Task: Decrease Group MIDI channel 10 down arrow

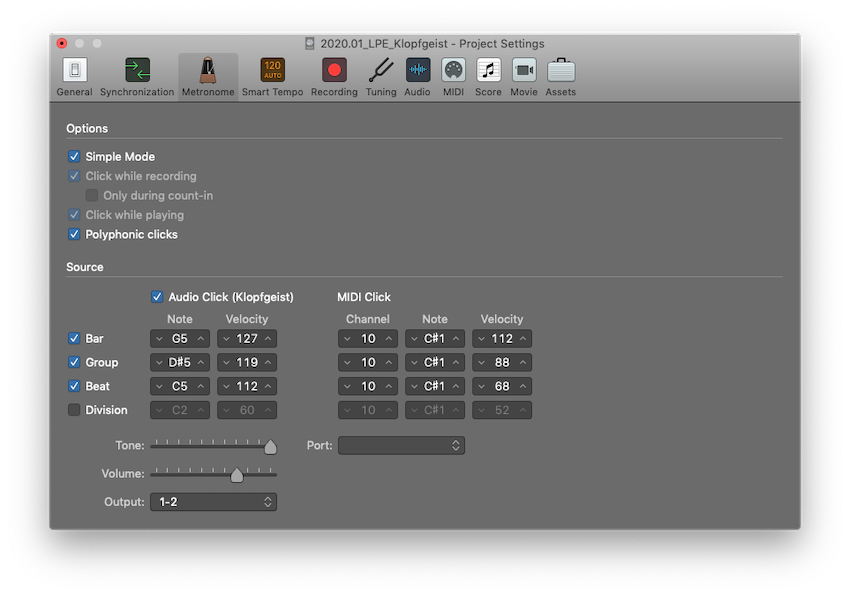Action: 347,363
